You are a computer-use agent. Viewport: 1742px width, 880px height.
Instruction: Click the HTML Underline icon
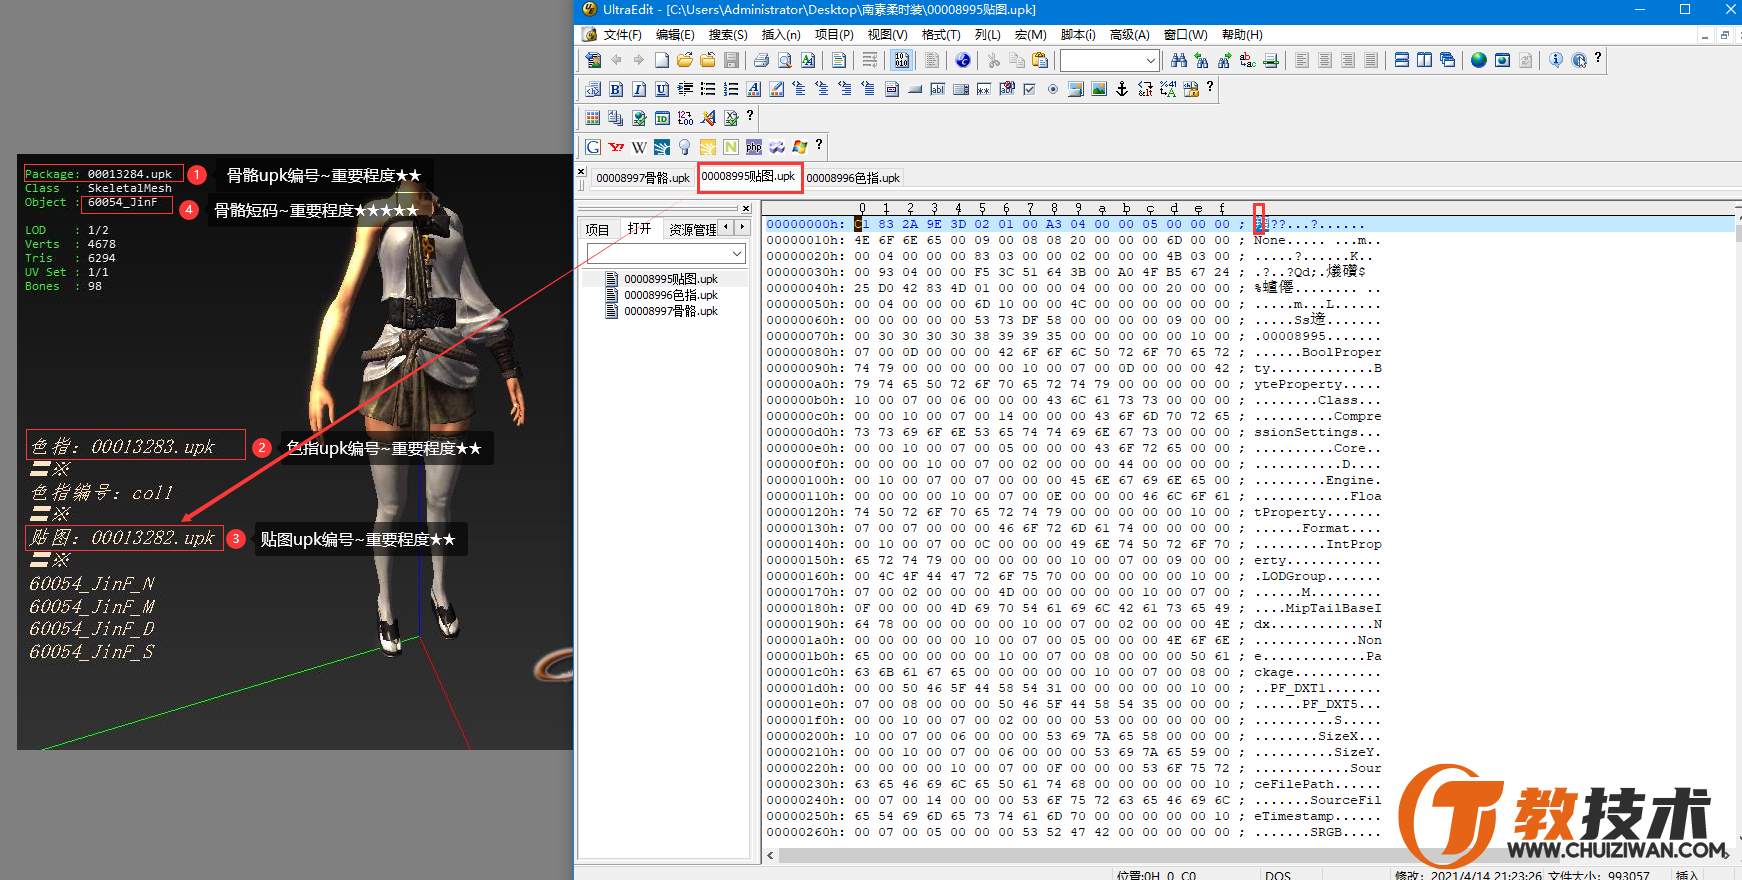(x=662, y=90)
